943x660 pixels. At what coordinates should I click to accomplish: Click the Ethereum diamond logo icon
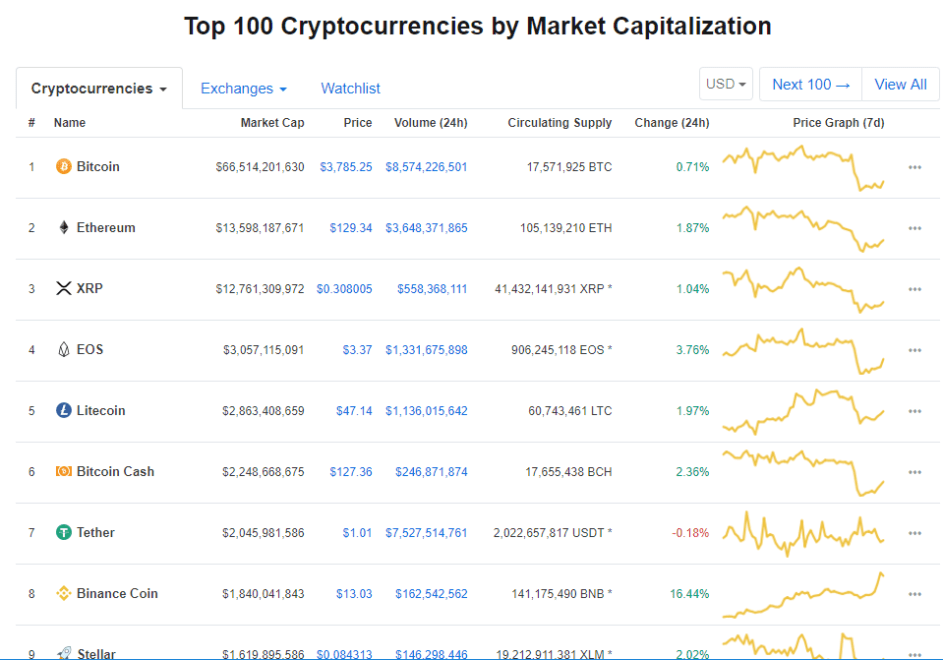click(x=63, y=228)
